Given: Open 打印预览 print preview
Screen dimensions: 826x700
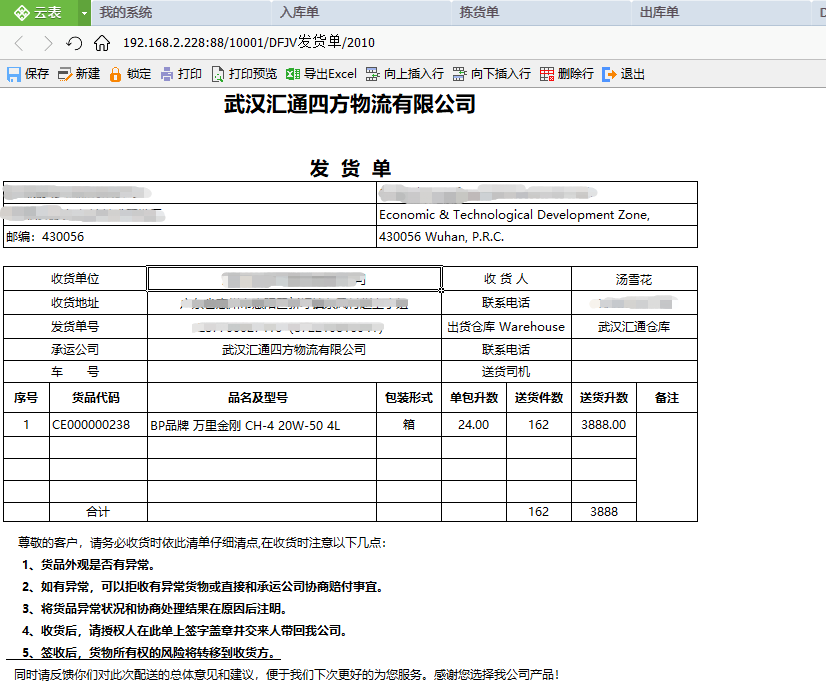Looking at the screenshot, I should [x=244, y=74].
